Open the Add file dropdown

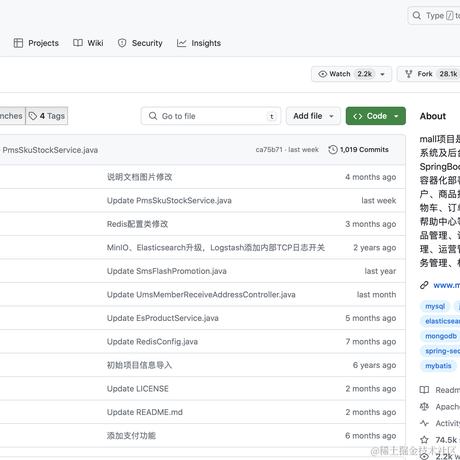tap(313, 116)
